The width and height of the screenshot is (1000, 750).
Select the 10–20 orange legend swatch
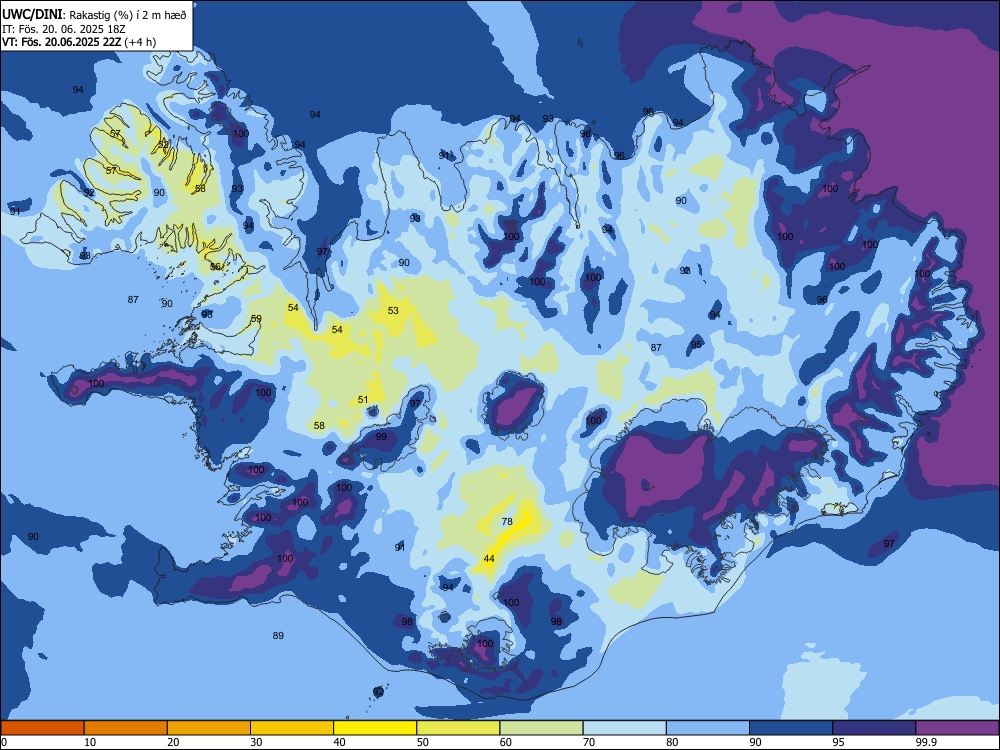(x=126, y=728)
